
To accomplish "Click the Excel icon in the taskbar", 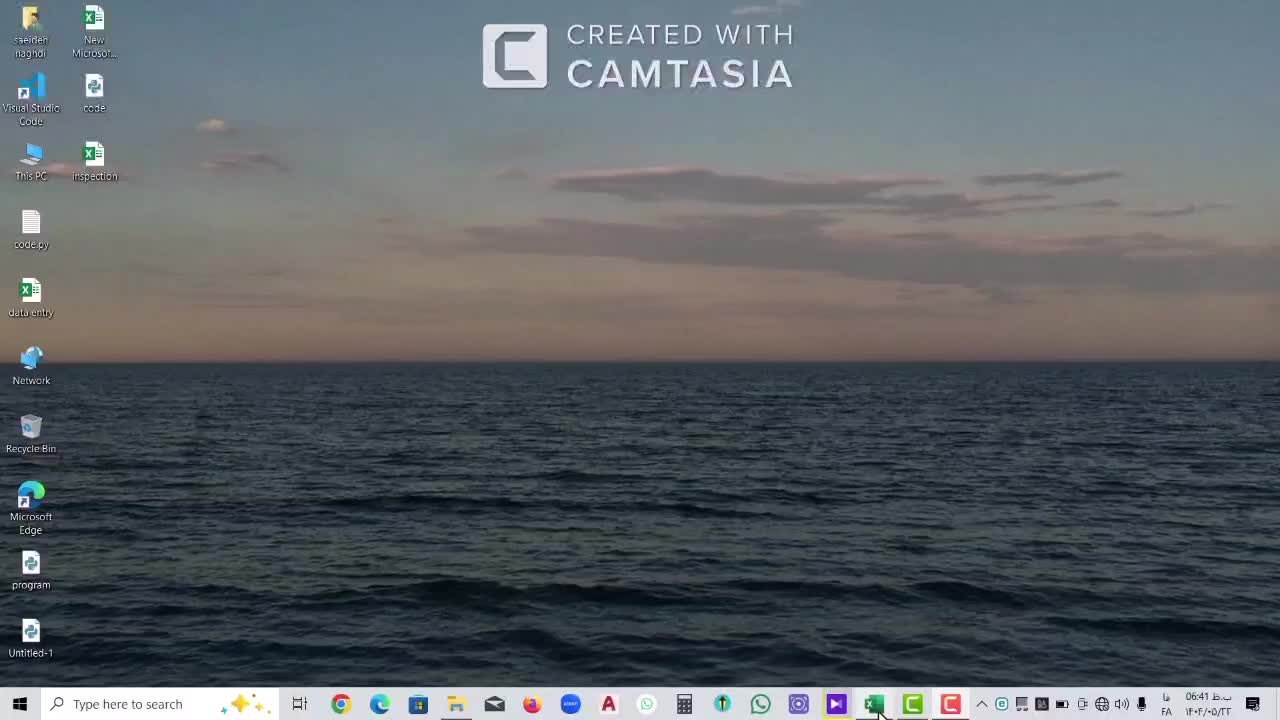I will (874, 704).
